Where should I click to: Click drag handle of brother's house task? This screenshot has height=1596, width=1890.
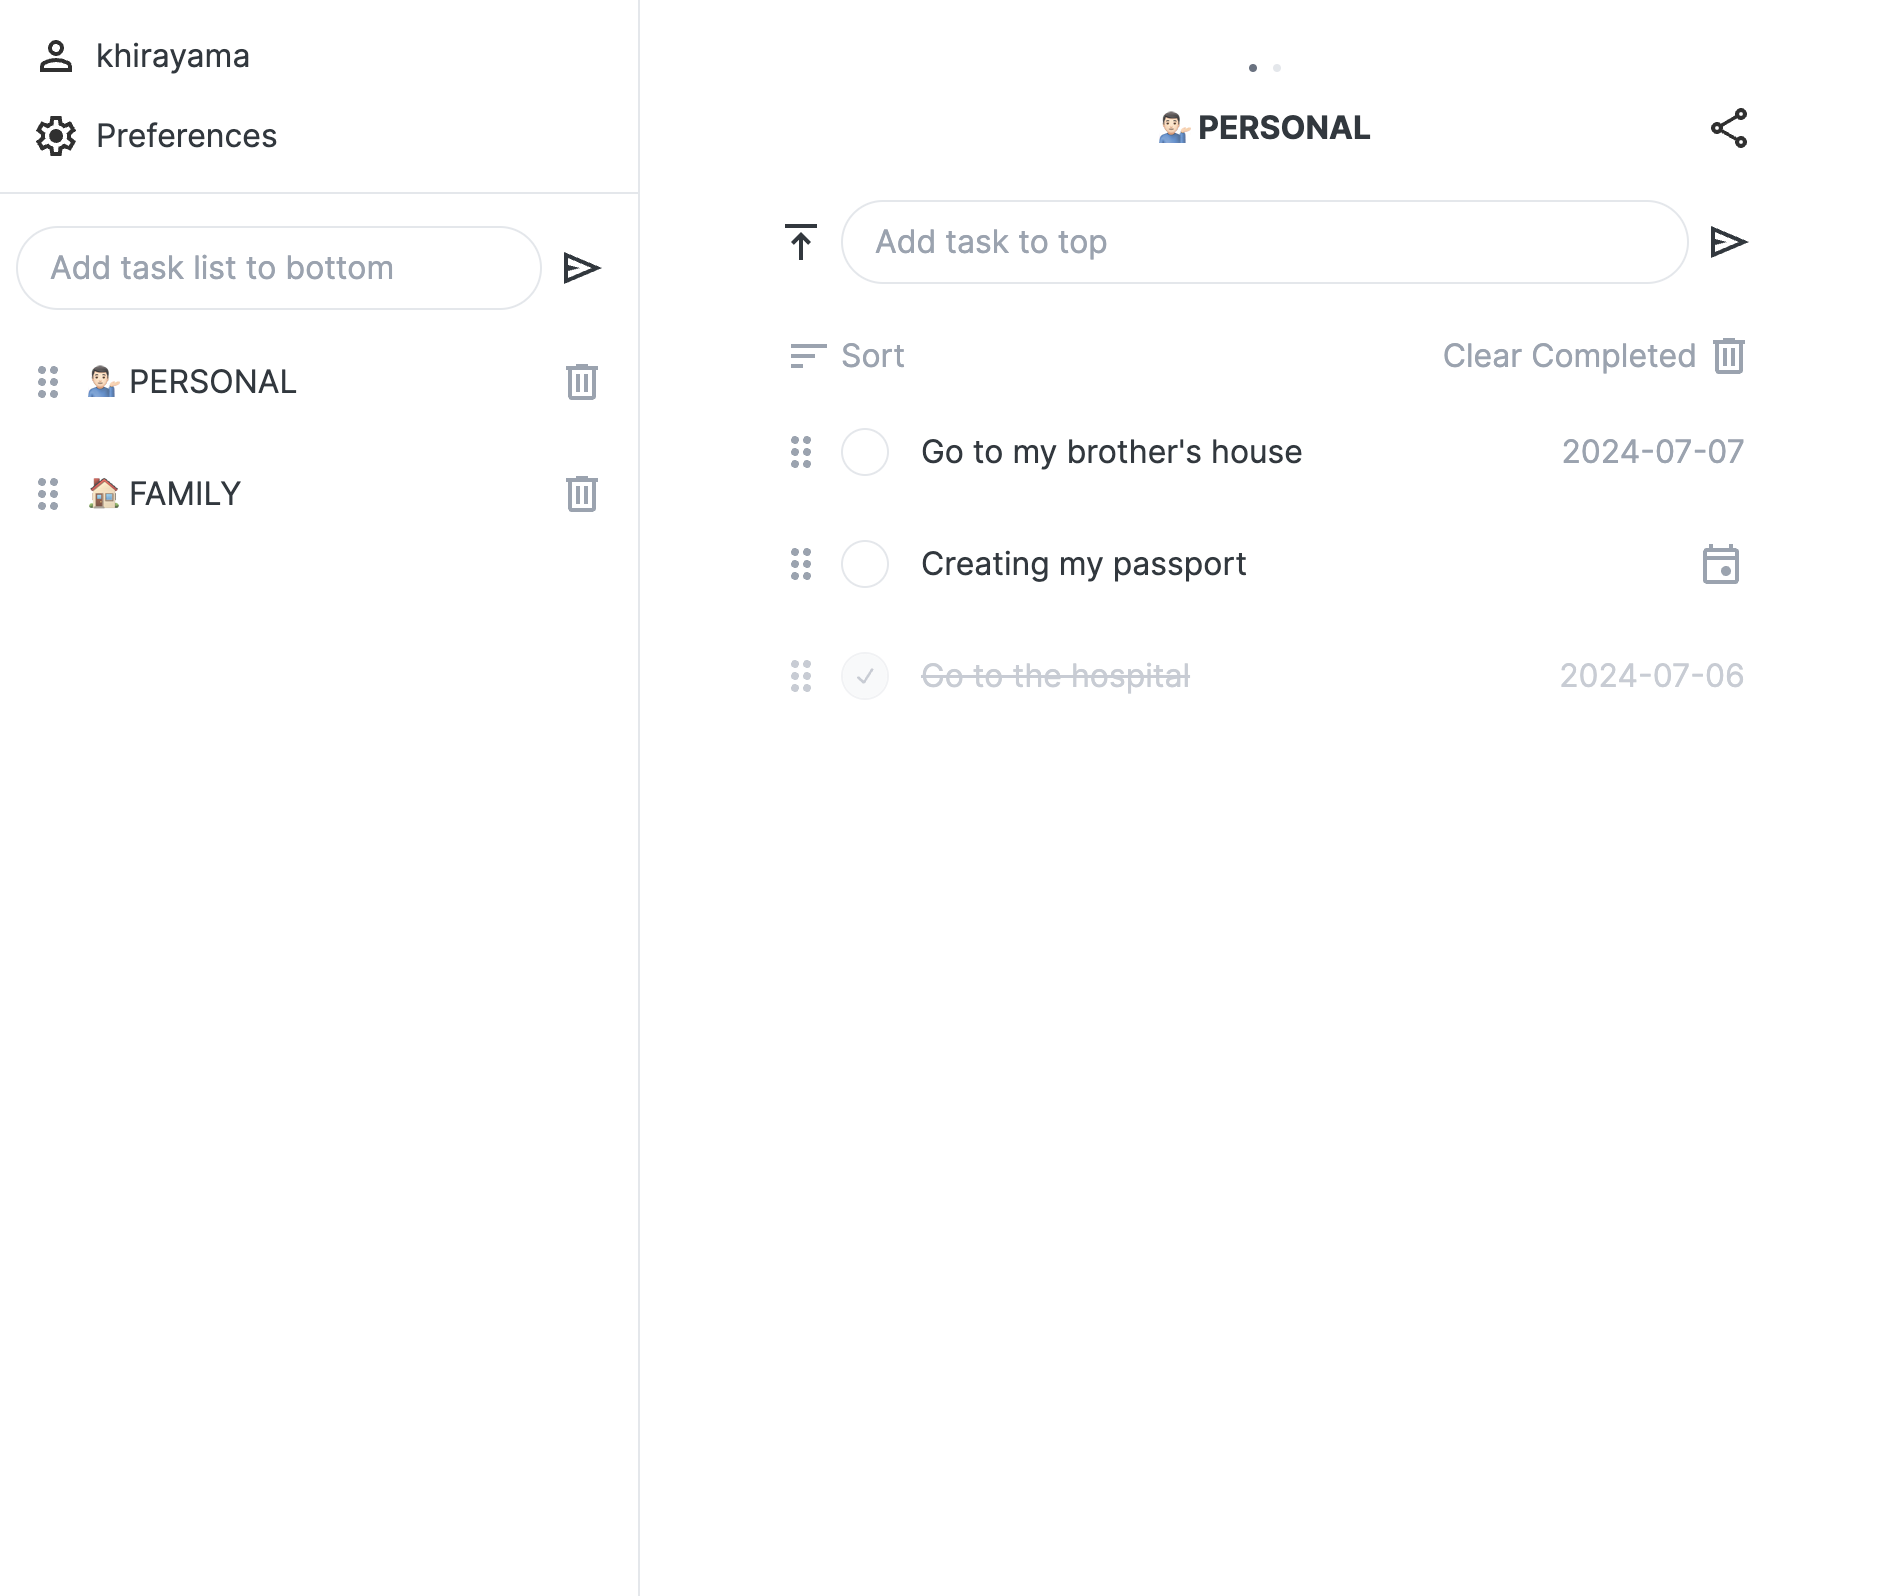coord(801,452)
